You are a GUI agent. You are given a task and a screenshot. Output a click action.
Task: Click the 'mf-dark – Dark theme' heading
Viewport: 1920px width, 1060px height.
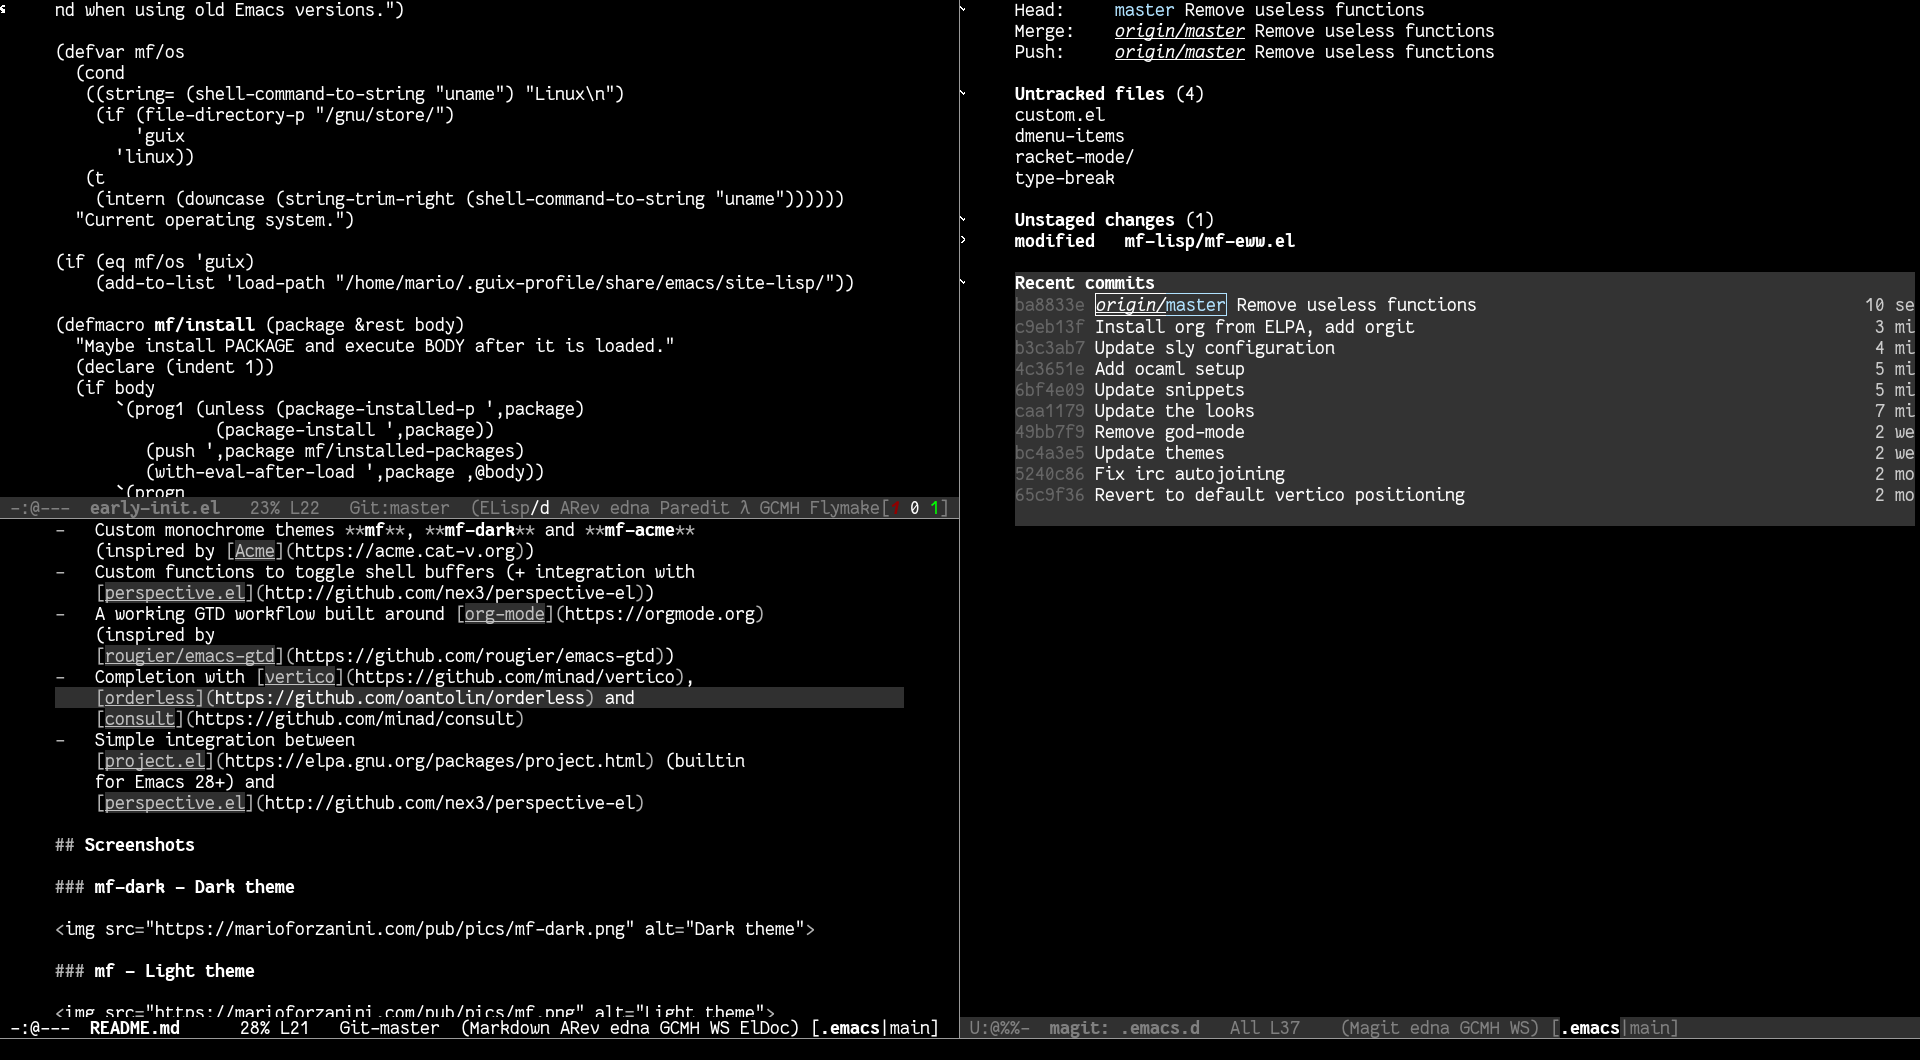[x=194, y=887]
